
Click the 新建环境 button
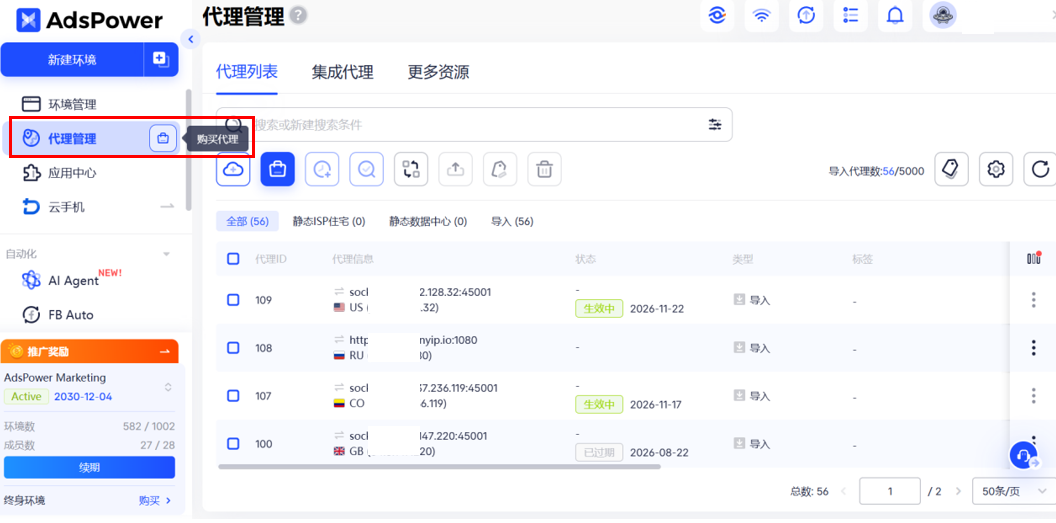pyautogui.click(x=72, y=59)
